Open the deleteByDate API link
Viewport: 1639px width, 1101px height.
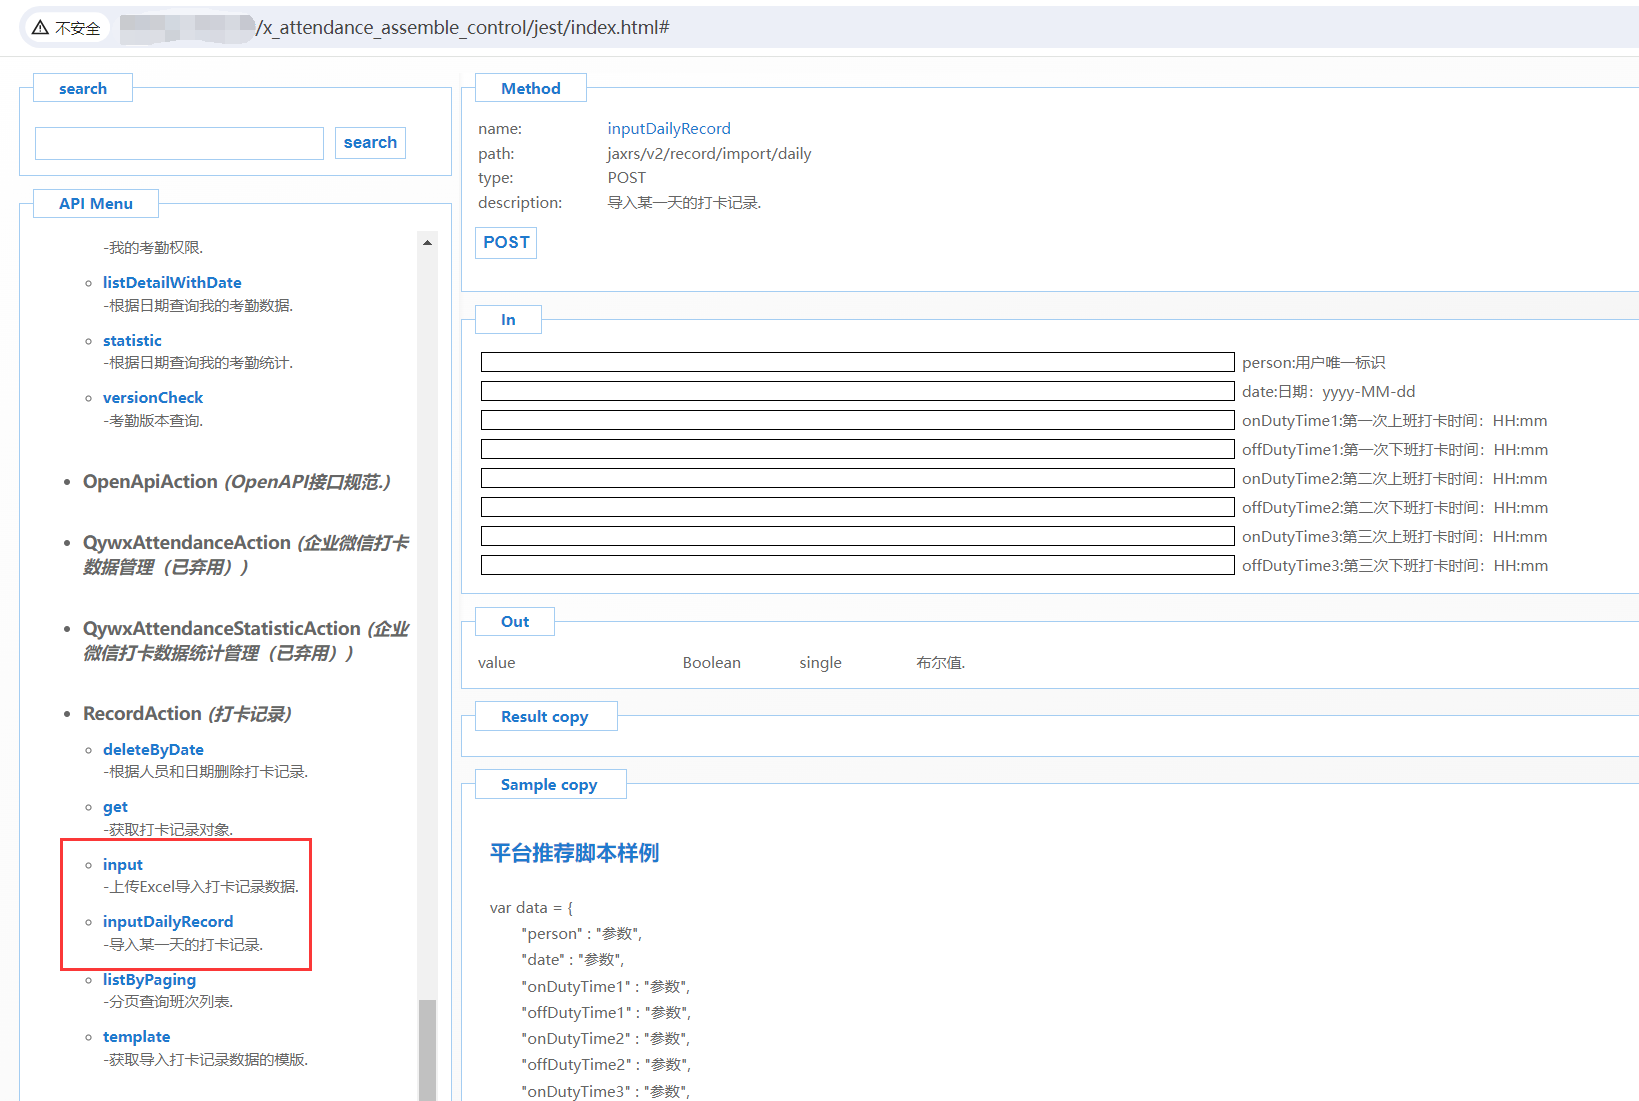point(153,750)
